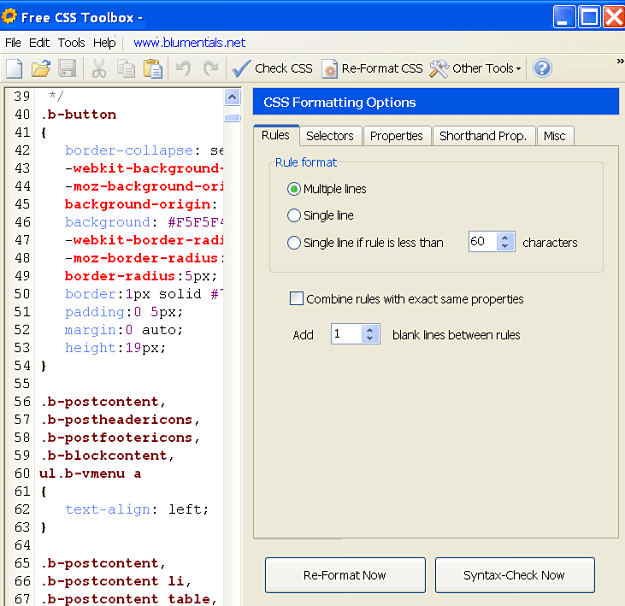Visit the www.blumentals.net link
Screen dimensions: 625x606
(x=189, y=43)
